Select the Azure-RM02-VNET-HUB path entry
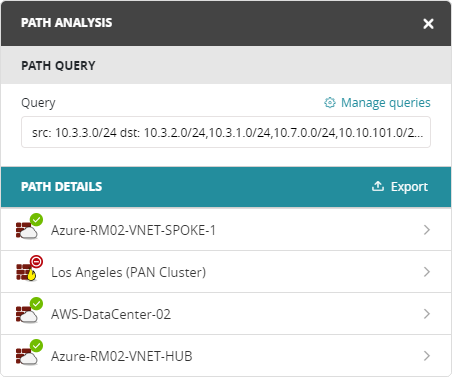The width and height of the screenshot is (452, 377). [x=226, y=356]
